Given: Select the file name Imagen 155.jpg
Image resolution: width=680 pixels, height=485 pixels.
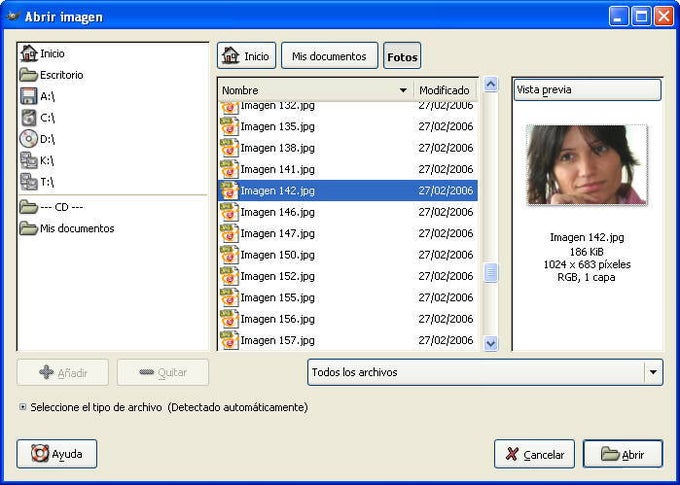Looking at the screenshot, I should point(278,298).
